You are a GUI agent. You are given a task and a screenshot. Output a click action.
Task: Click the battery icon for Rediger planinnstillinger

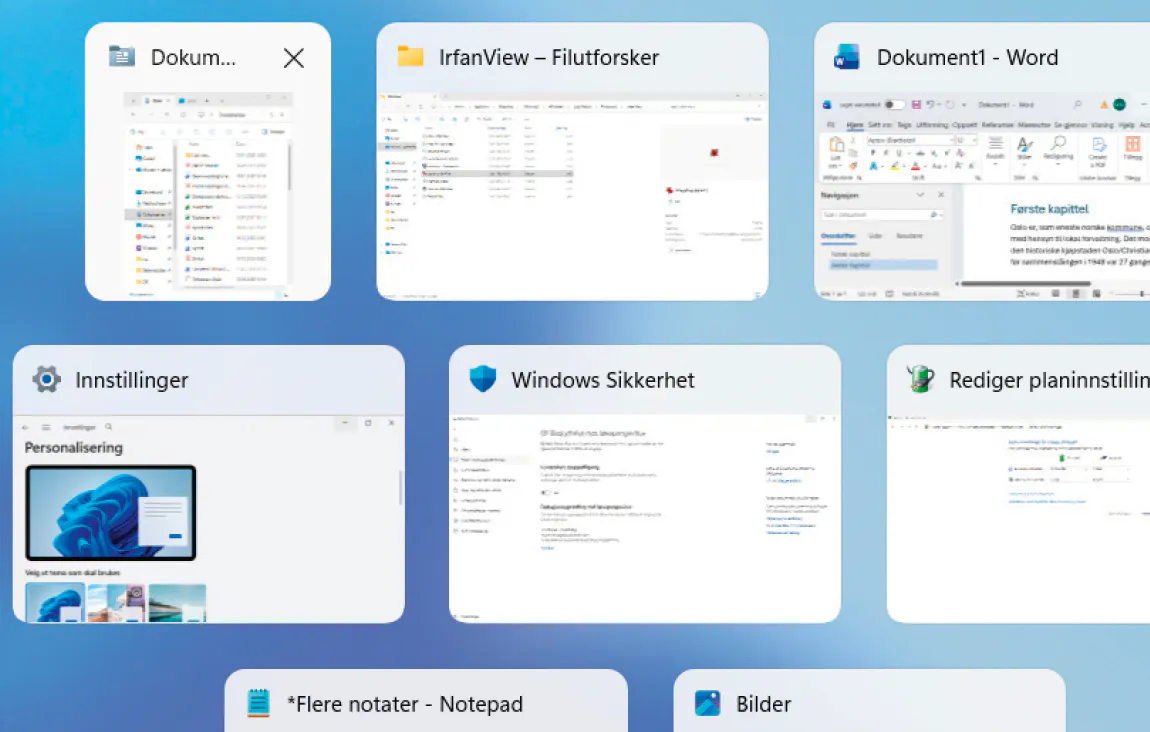point(920,380)
